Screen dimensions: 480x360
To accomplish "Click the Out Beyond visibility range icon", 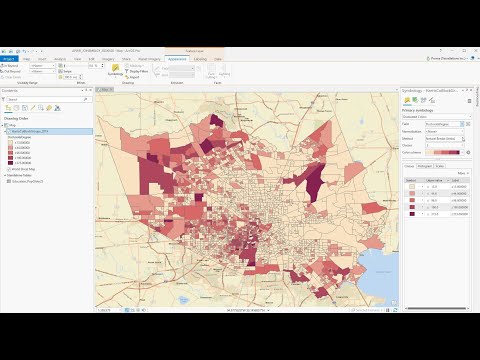I will (x=2, y=71).
